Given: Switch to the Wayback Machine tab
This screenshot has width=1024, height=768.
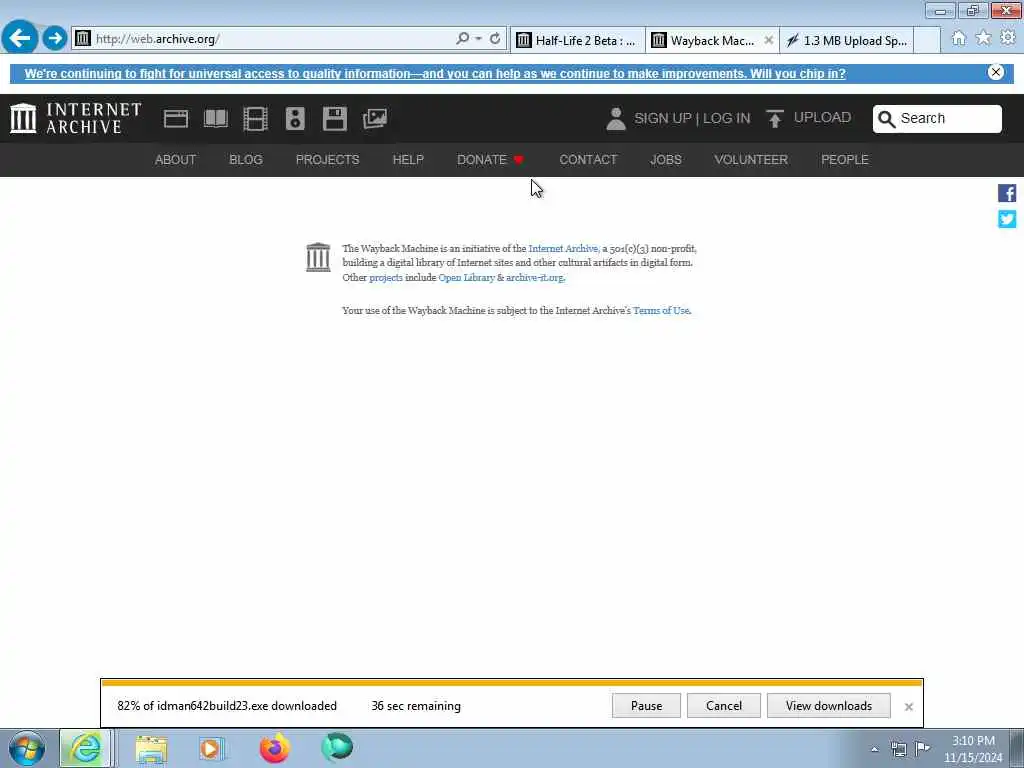Looking at the screenshot, I should (704, 40).
